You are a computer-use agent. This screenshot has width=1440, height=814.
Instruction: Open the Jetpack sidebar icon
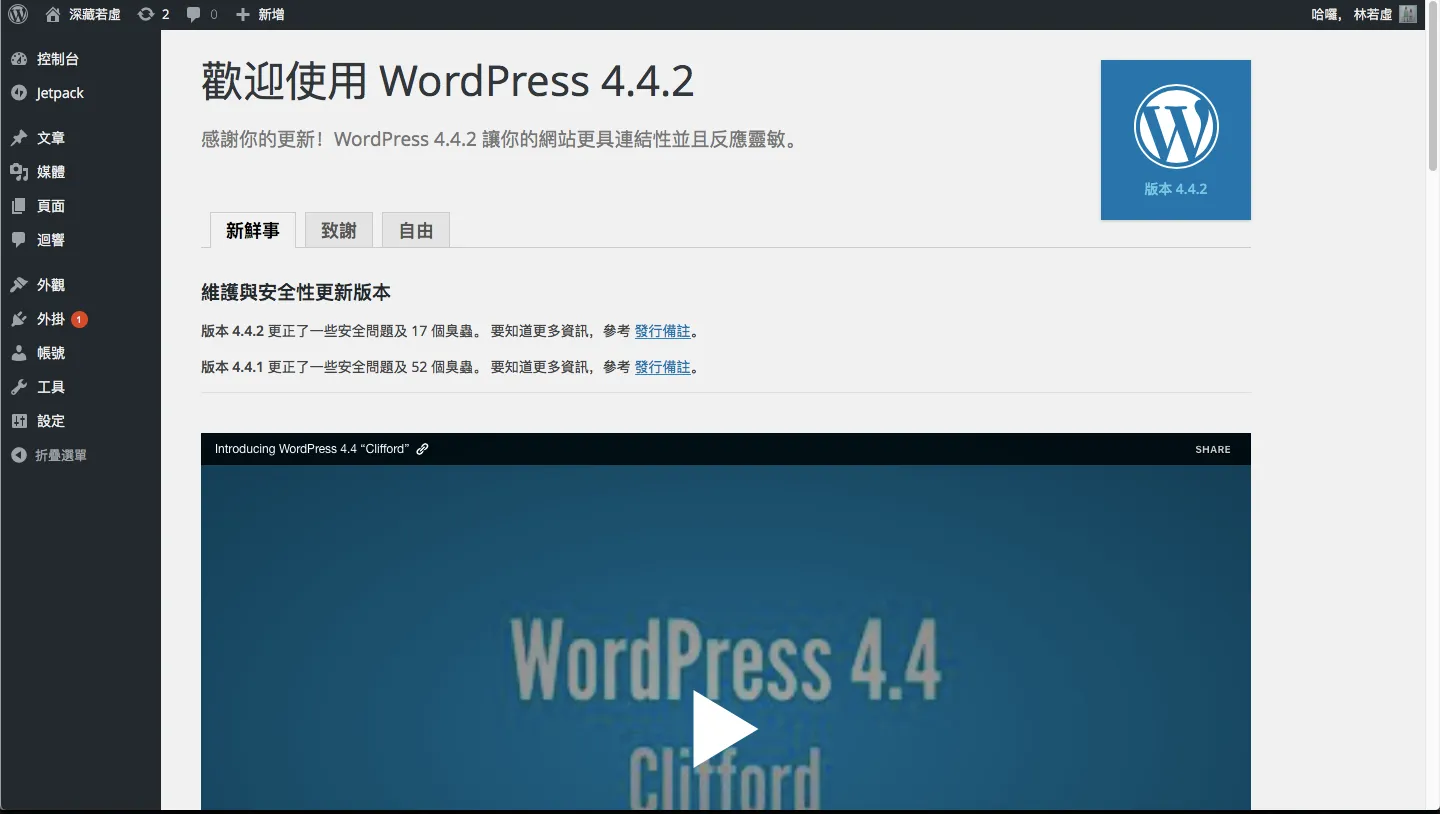(18, 93)
